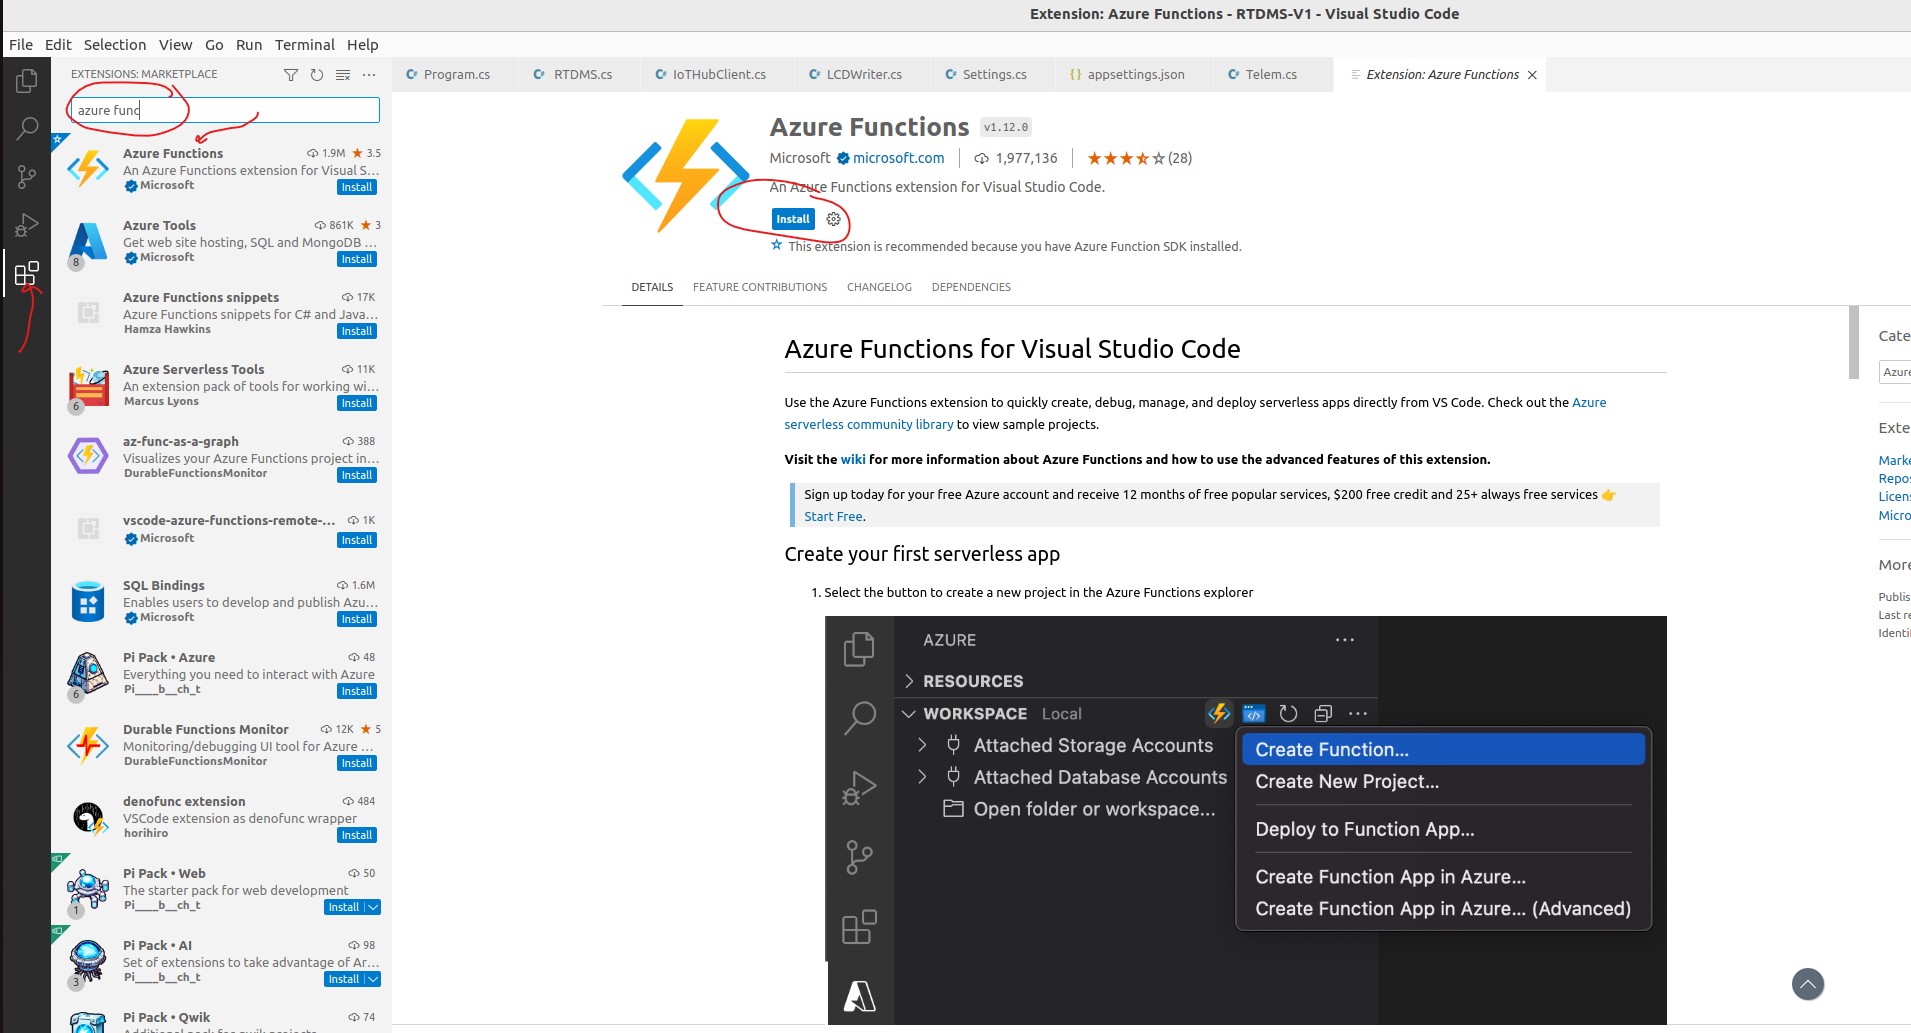Image resolution: width=1911 pixels, height=1033 pixels.
Task: Open the Feature Contributions tab
Action: tap(760, 287)
